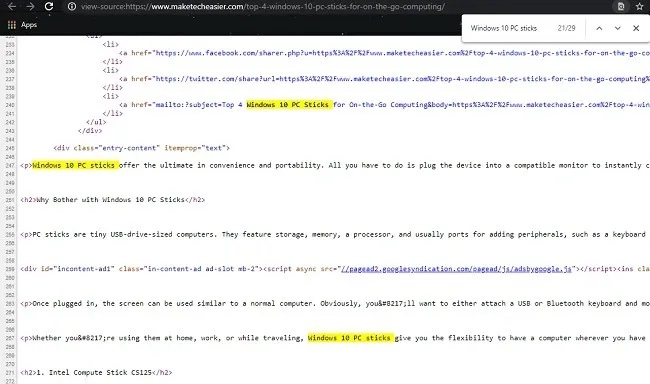Click the 21/29 match counter
This screenshot has width=650, height=384.
click(x=566, y=28)
